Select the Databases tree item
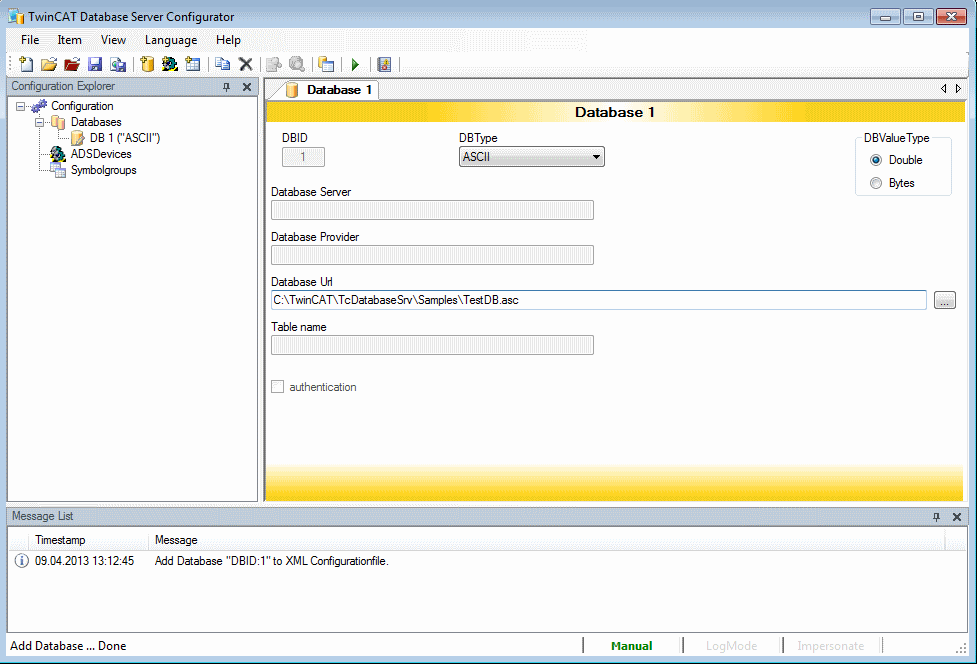This screenshot has width=977, height=664. pos(96,122)
